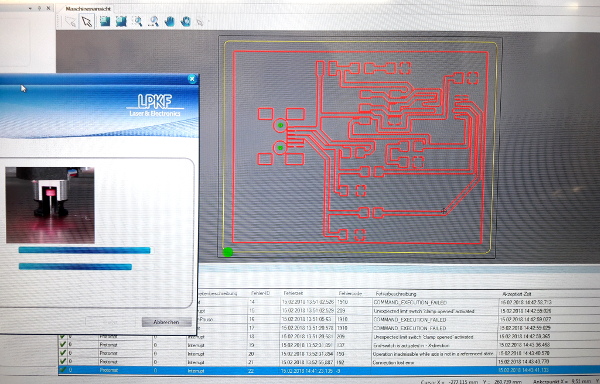600x384 pixels.
Task: Select the highlighted row with FehlerID 22
Action: (329, 370)
